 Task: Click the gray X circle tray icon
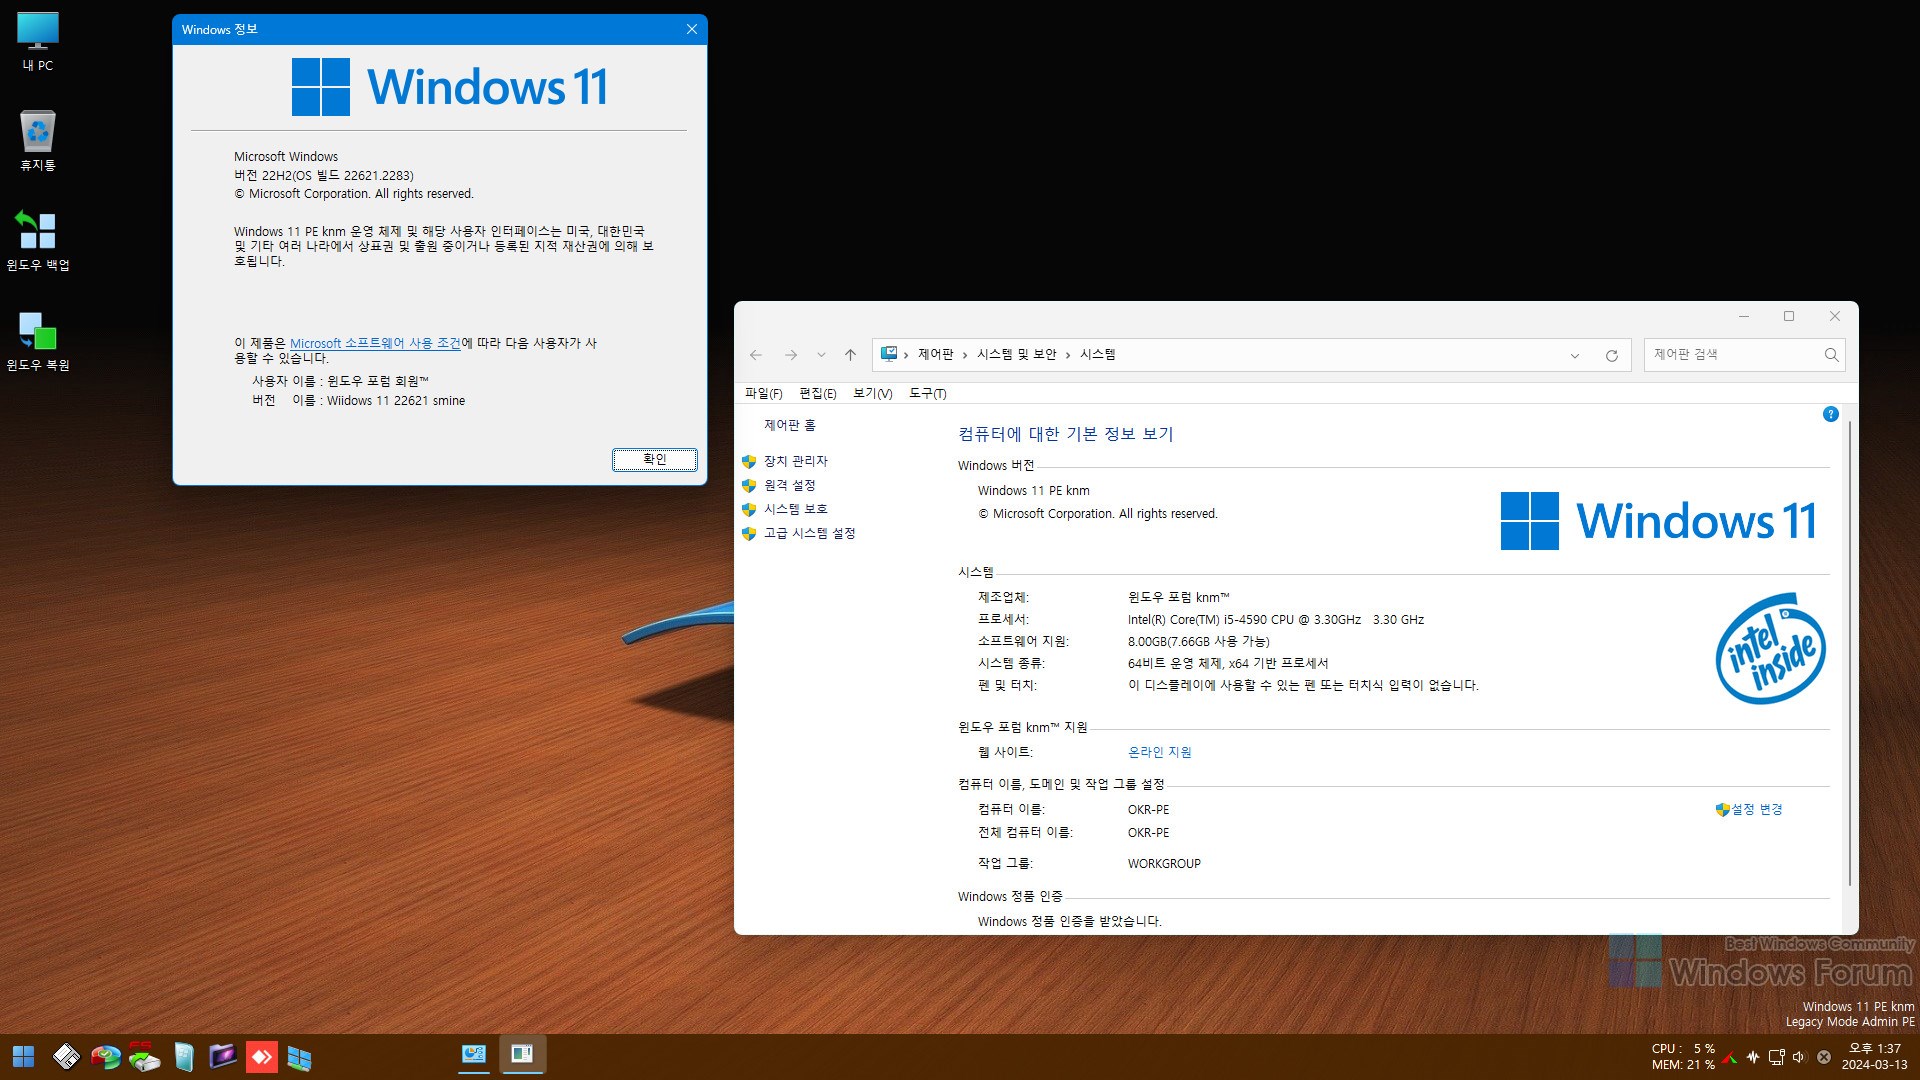click(1824, 1057)
